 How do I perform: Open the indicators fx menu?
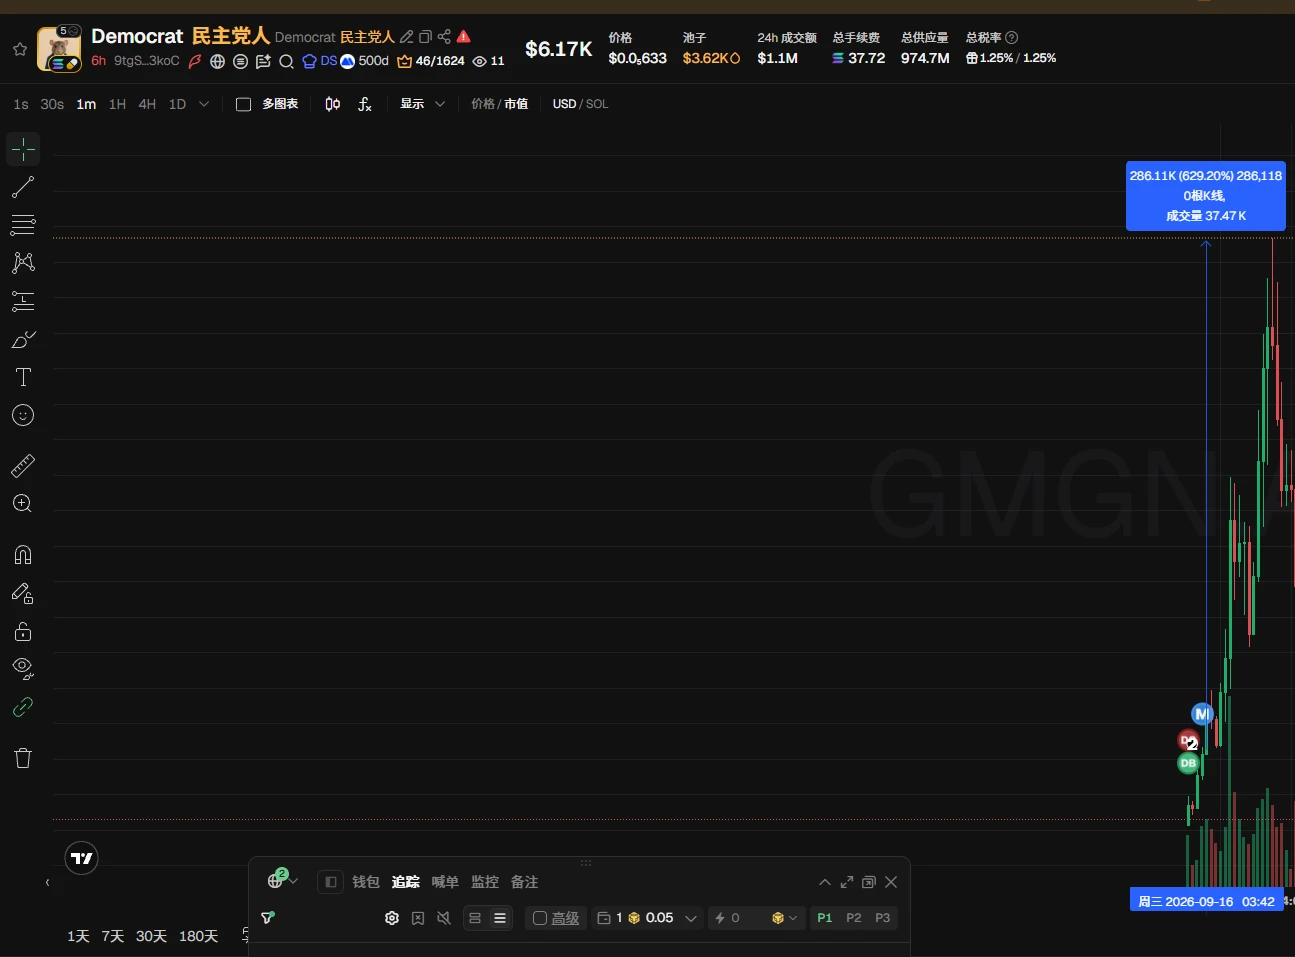(x=365, y=104)
